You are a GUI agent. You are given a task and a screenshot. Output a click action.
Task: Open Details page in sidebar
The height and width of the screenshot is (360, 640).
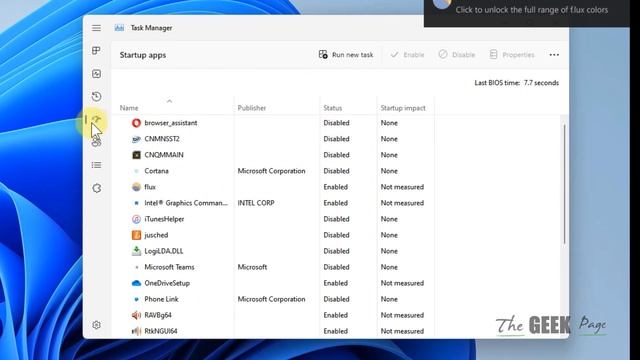[96, 165]
